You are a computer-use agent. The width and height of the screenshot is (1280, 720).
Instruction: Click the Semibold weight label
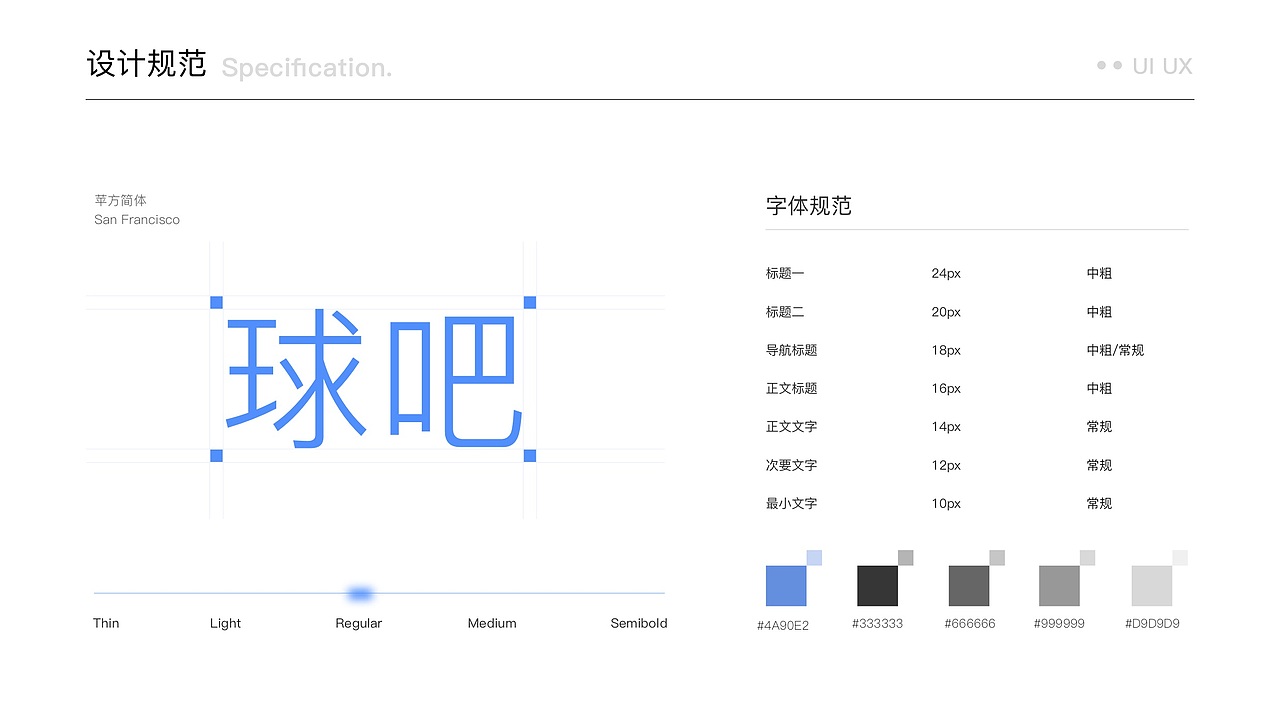tap(639, 623)
